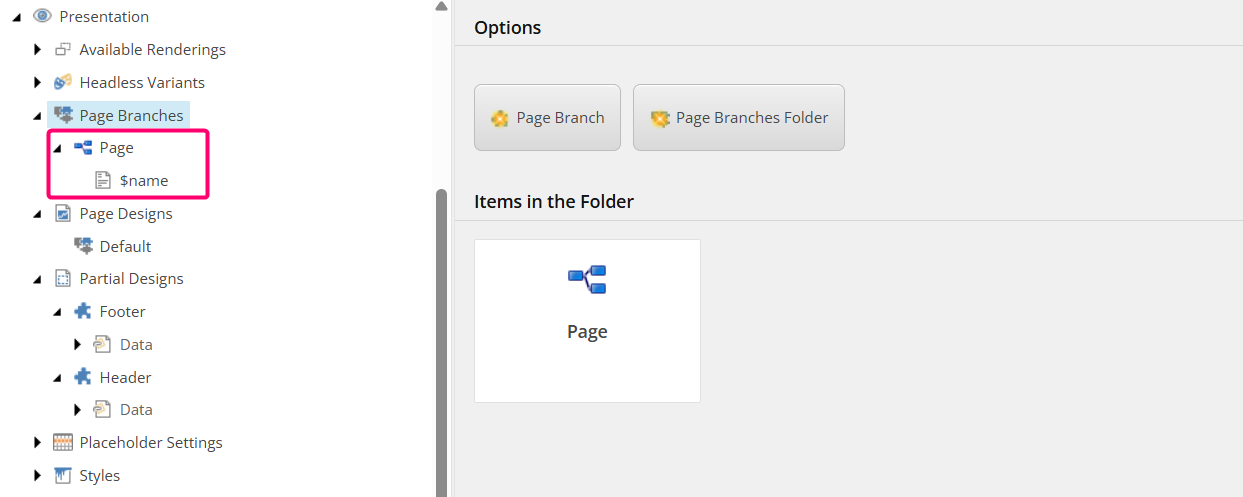Expand the Data node under Footer
Image resolution: width=1243 pixels, height=497 pixels.
(77, 344)
